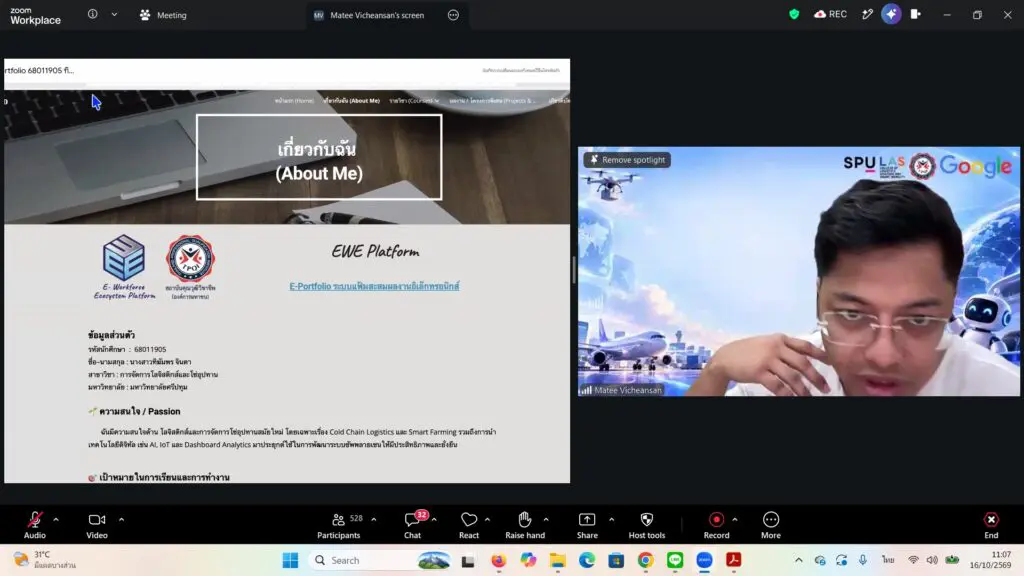Open File Explorer from taskbar
Screen dimensions: 1024x576
point(557,560)
